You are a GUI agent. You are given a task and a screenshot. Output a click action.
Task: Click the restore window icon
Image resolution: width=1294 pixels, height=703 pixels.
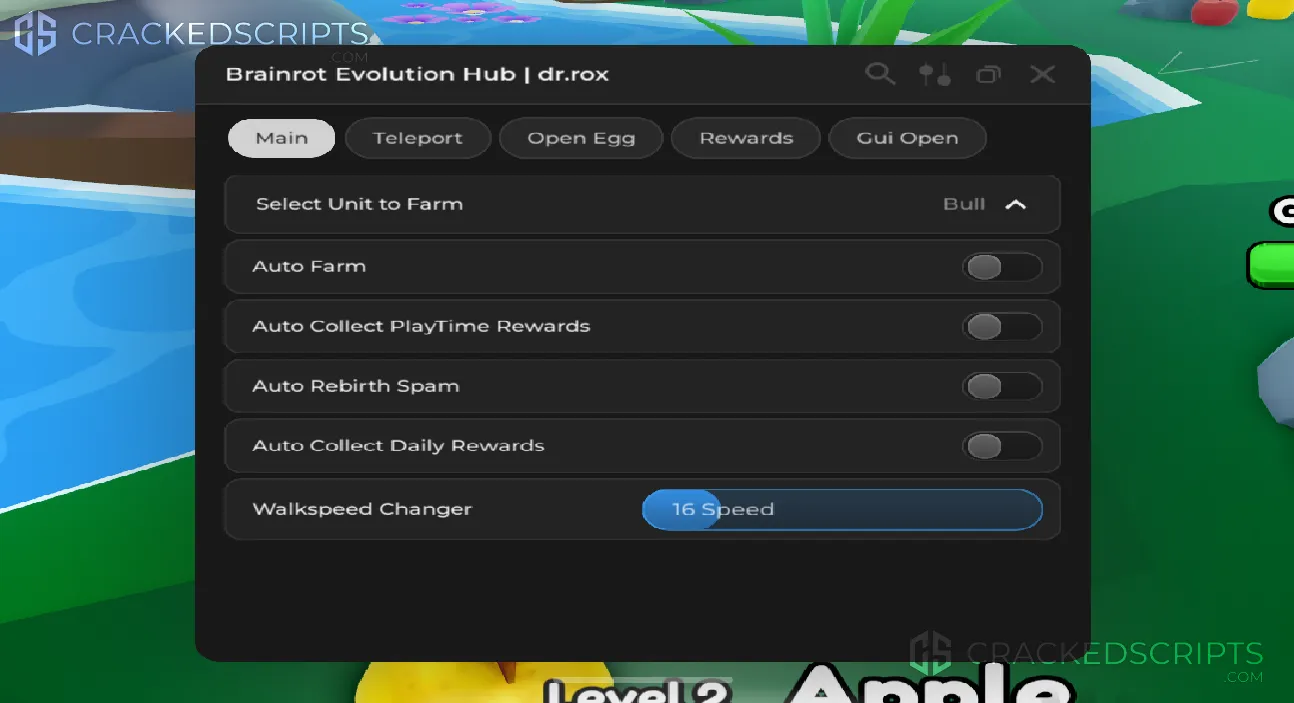coord(988,74)
